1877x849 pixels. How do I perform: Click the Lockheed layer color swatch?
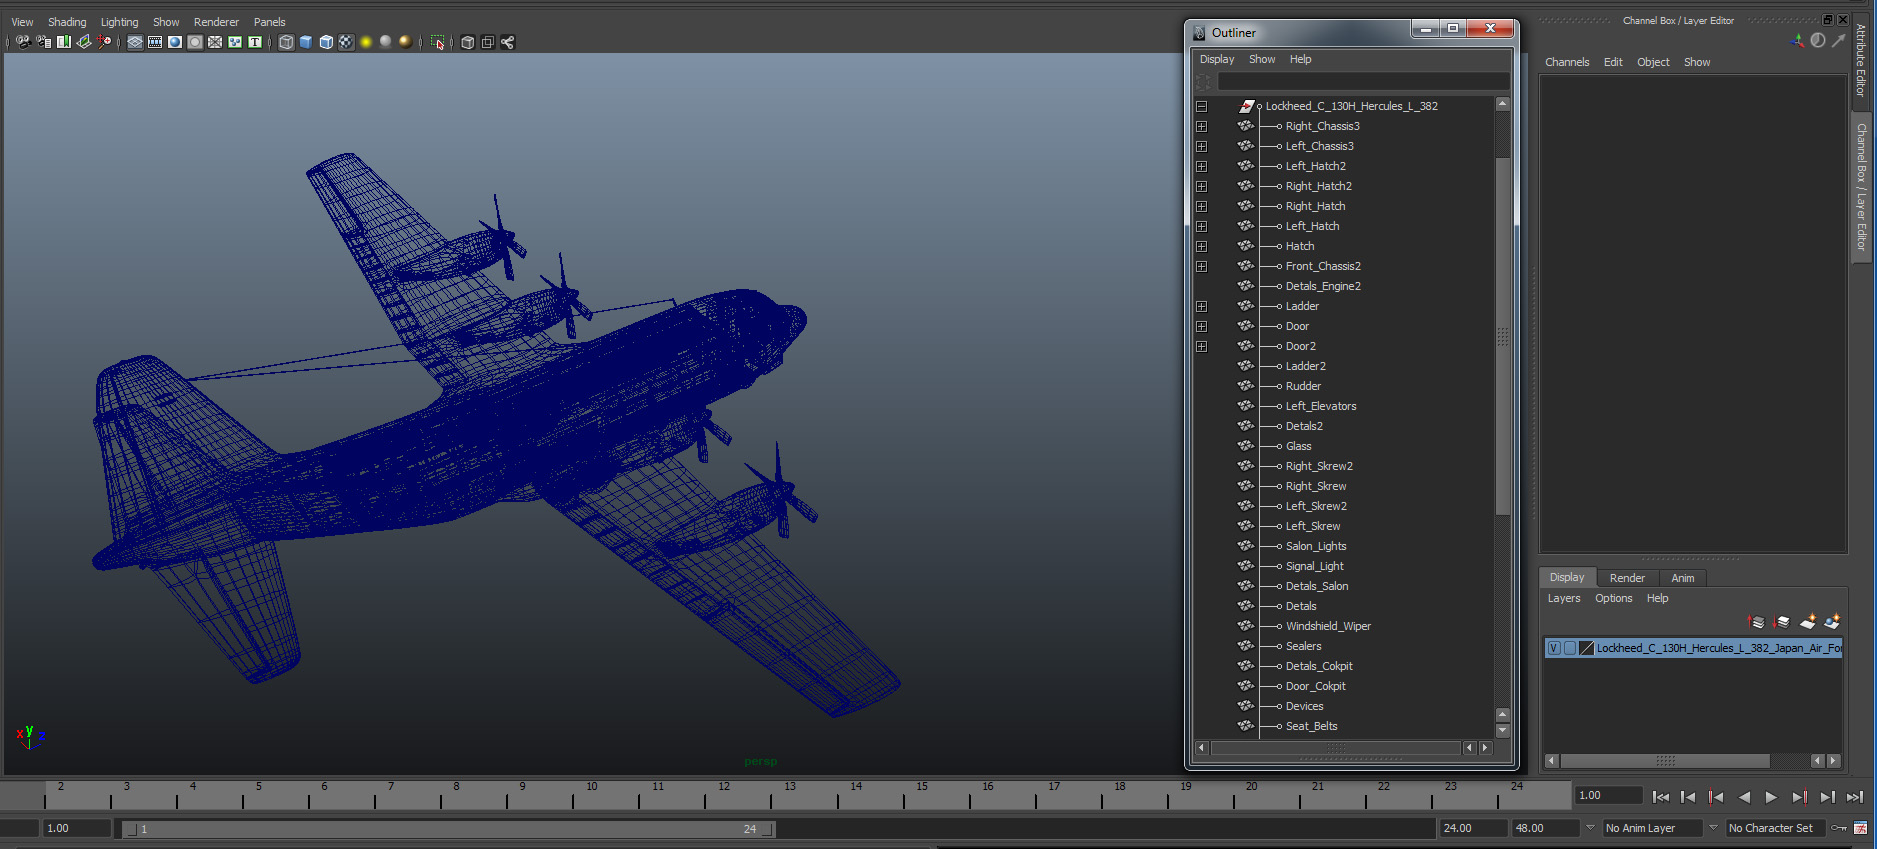[1586, 648]
